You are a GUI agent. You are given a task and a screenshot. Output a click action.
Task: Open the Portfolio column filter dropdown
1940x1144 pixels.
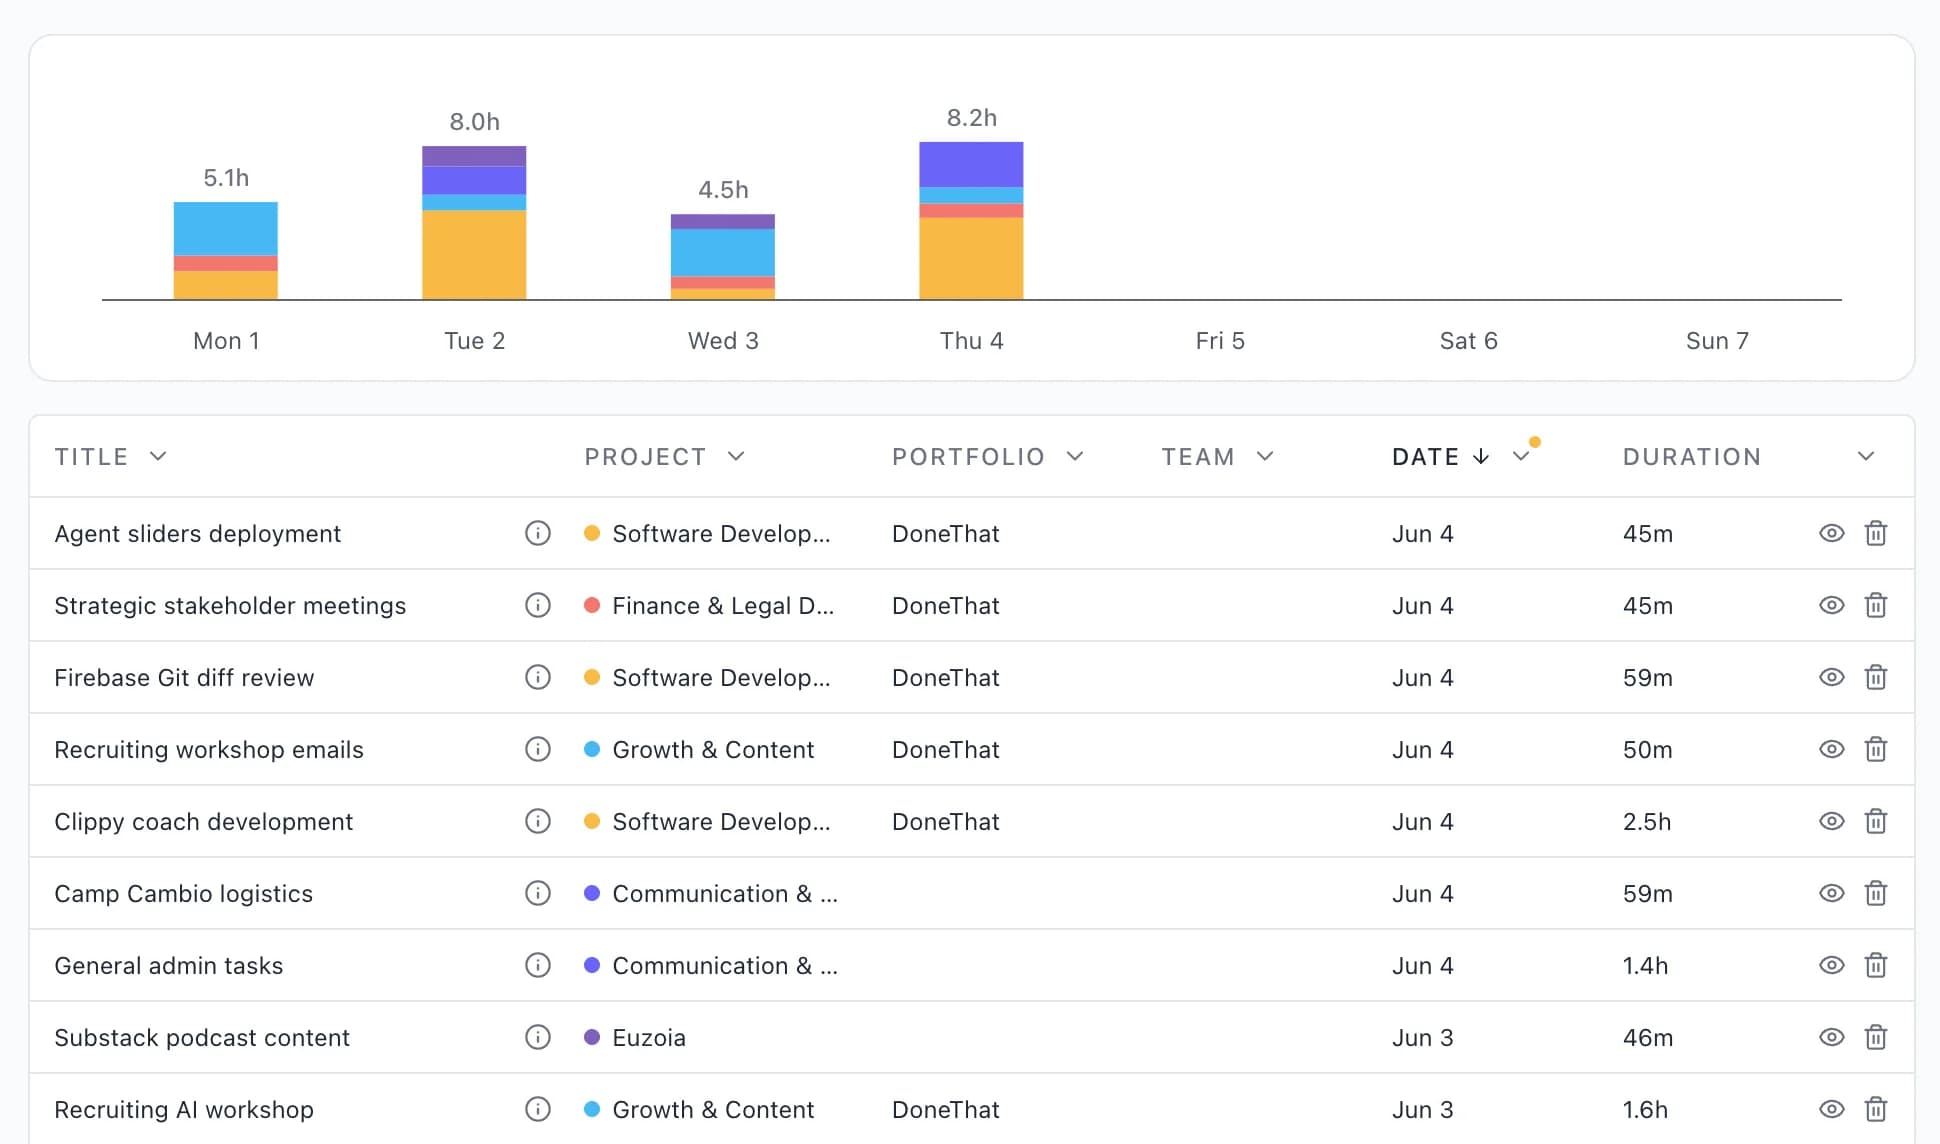click(x=1075, y=457)
